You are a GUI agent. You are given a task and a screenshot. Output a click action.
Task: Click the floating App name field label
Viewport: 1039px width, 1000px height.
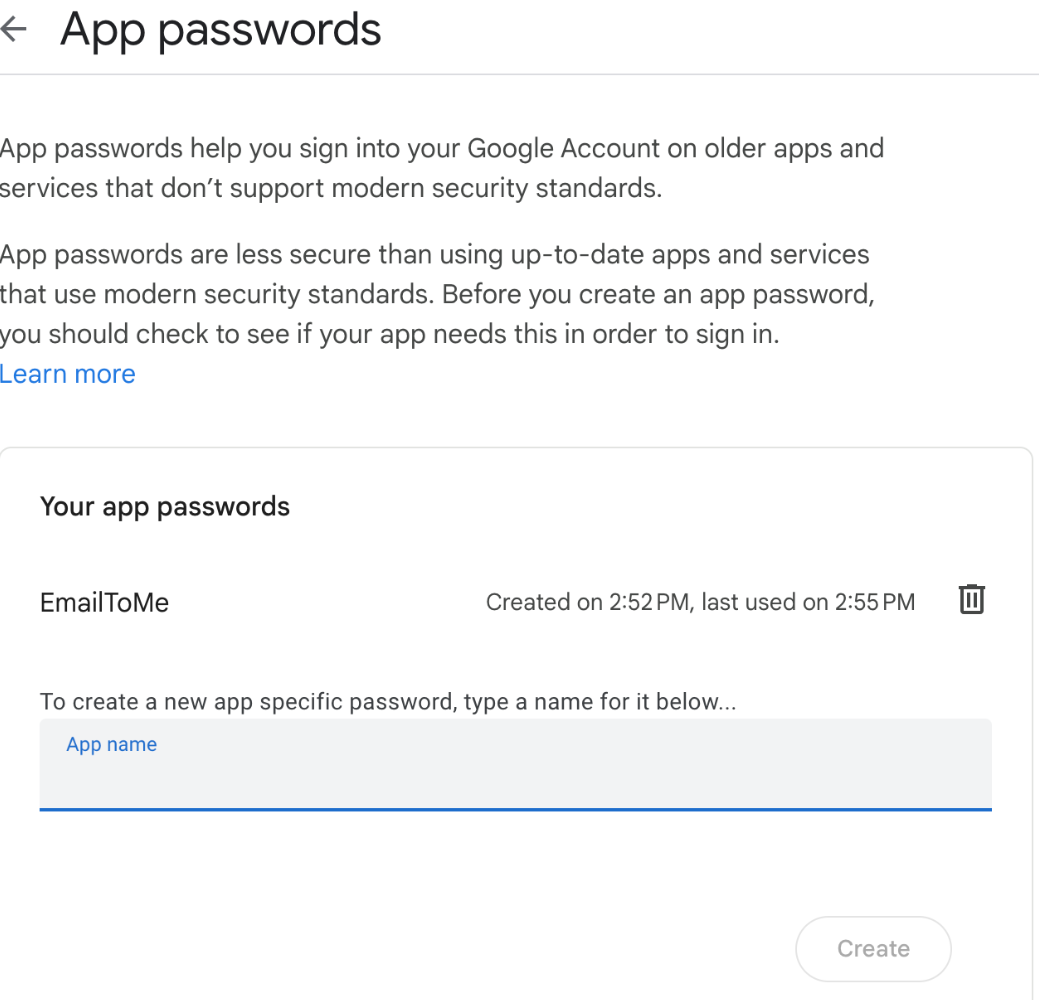[111, 745]
